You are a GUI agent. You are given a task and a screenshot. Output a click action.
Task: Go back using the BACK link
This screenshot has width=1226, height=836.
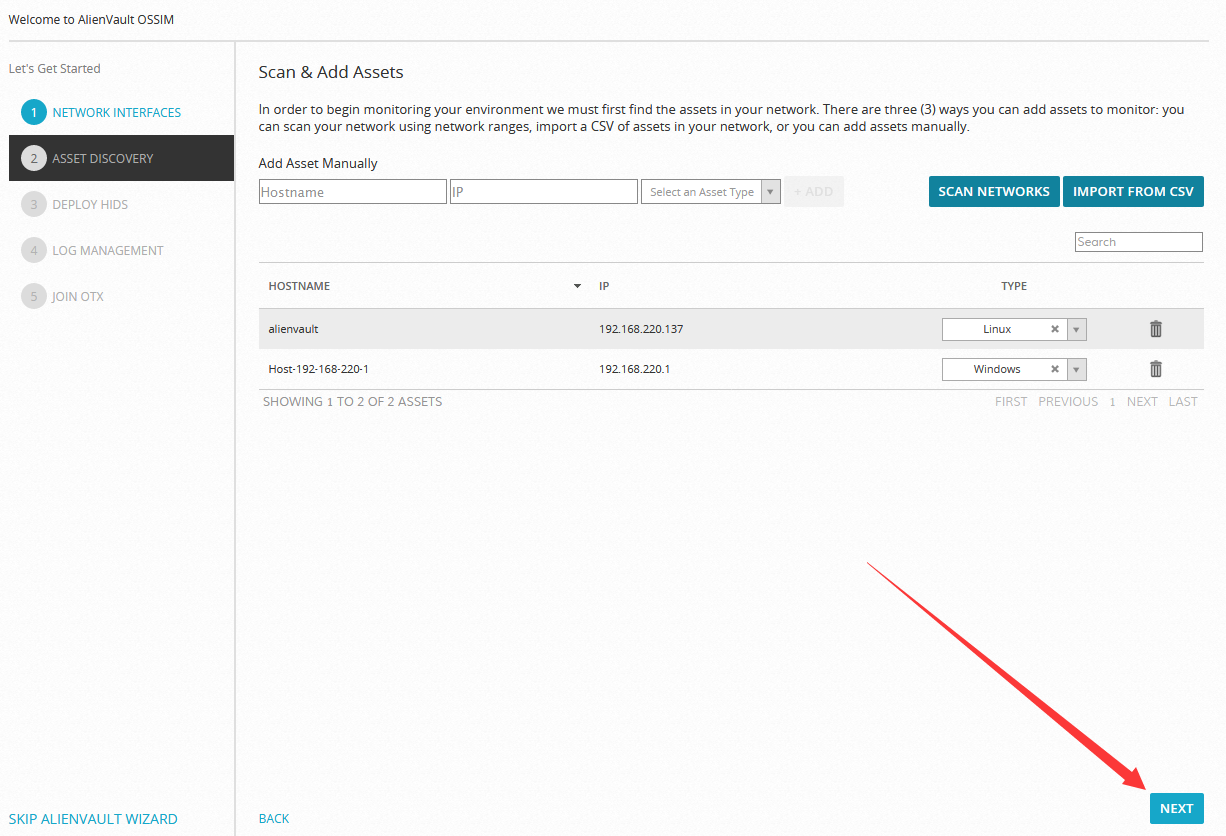(274, 818)
